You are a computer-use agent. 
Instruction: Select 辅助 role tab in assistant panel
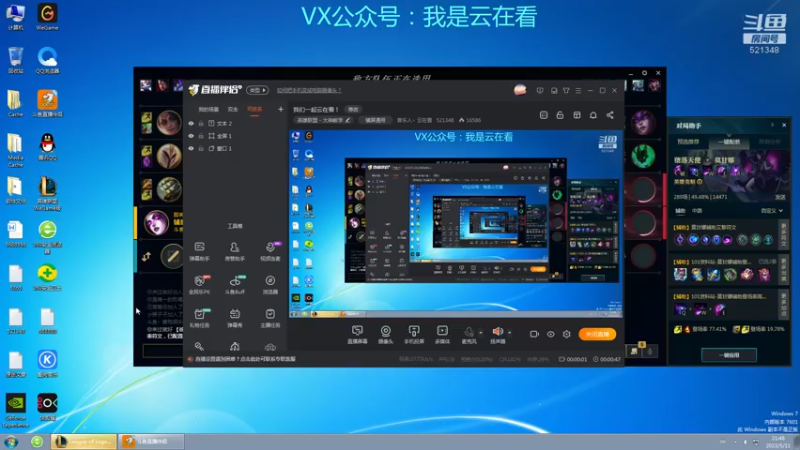pos(681,211)
